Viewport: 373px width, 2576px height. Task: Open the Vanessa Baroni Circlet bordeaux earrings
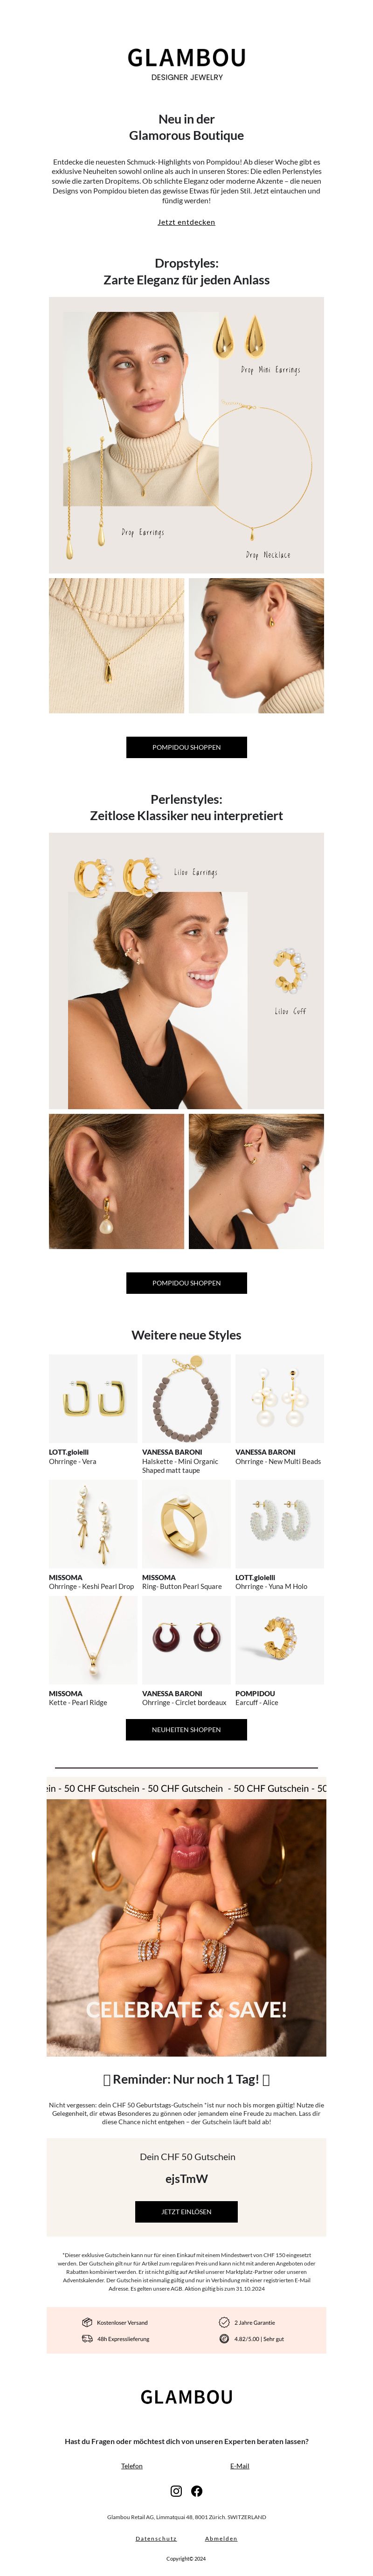(x=186, y=1640)
